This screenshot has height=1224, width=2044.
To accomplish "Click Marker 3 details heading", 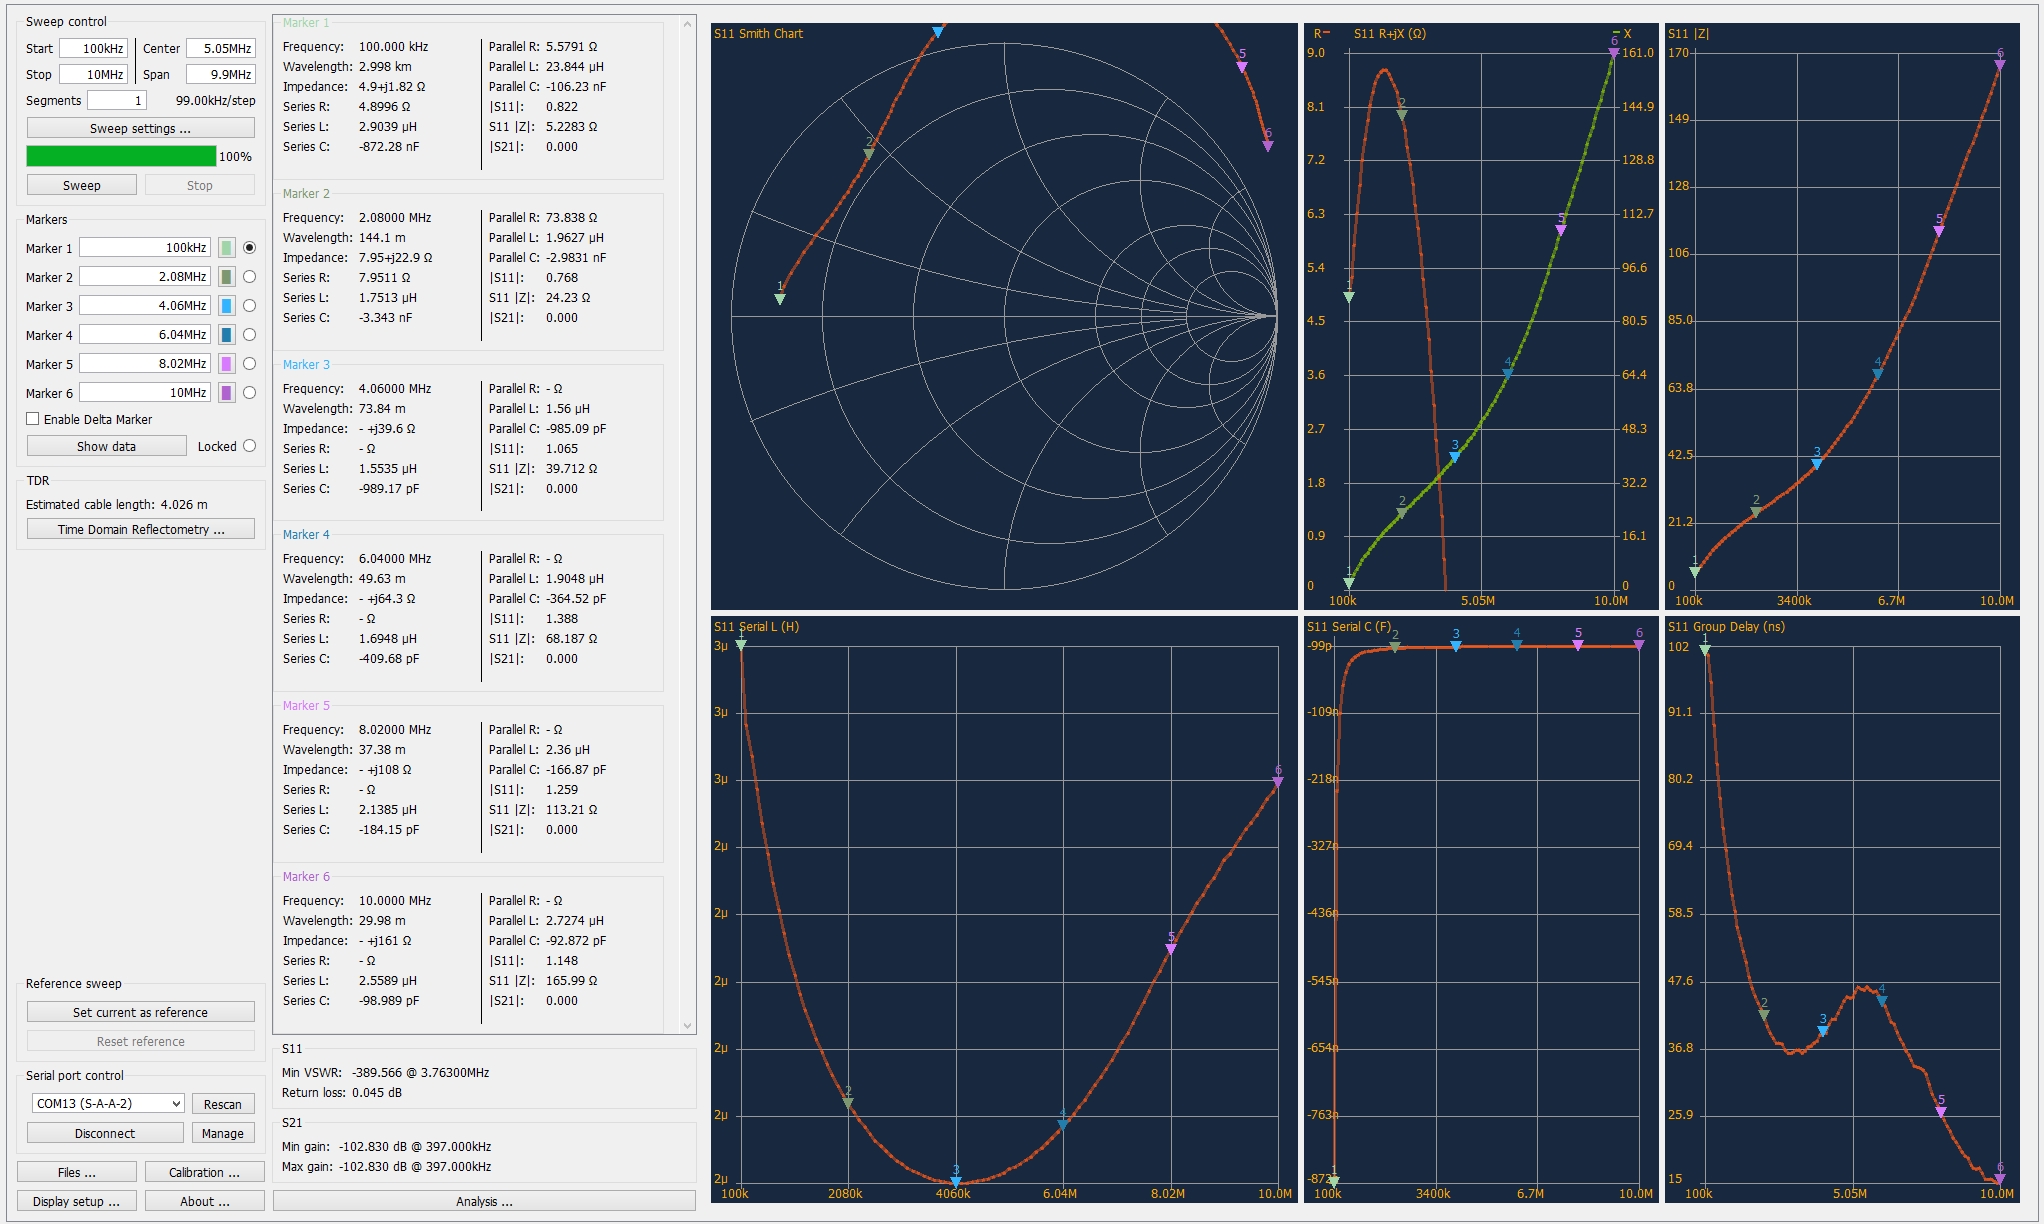I will (306, 364).
